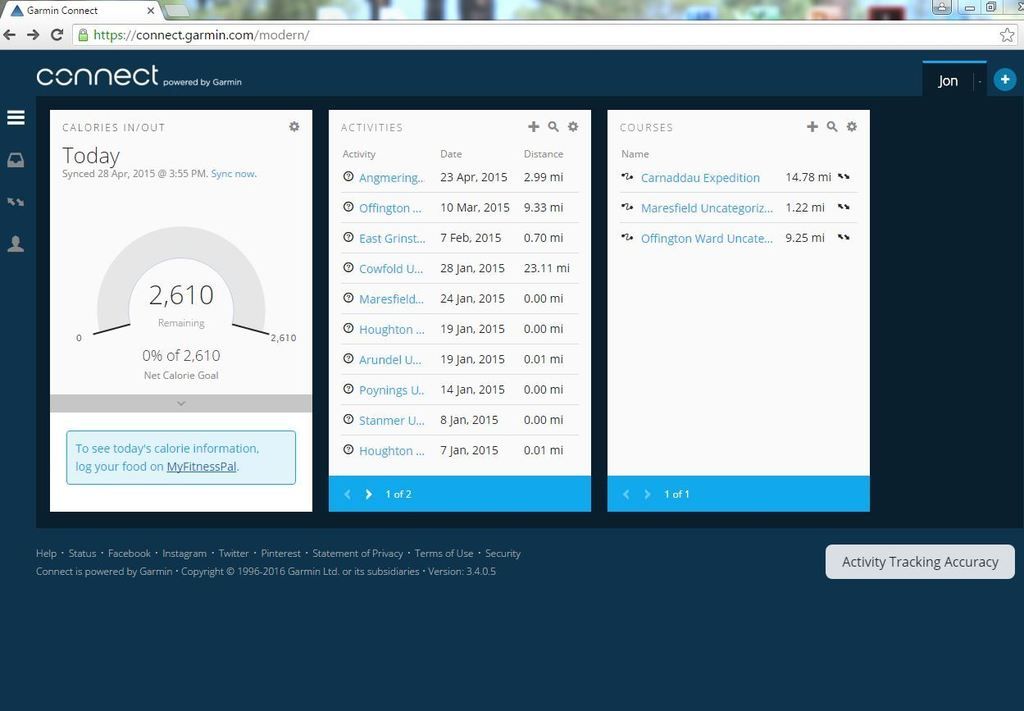Image resolution: width=1024 pixels, height=711 pixels.
Task: Click the calorie gauge showing 2,610
Action: [x=181, y=281]
